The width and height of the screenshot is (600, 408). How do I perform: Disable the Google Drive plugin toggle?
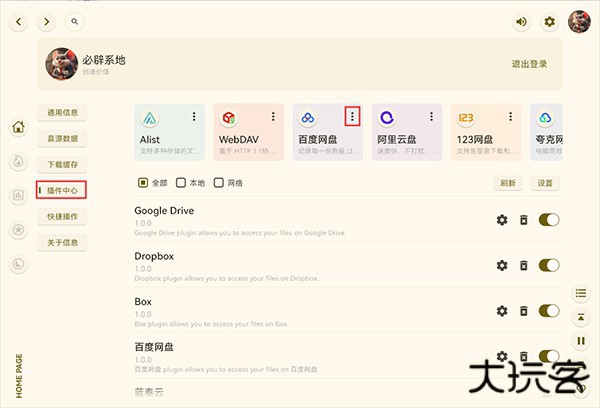point(548,220)
